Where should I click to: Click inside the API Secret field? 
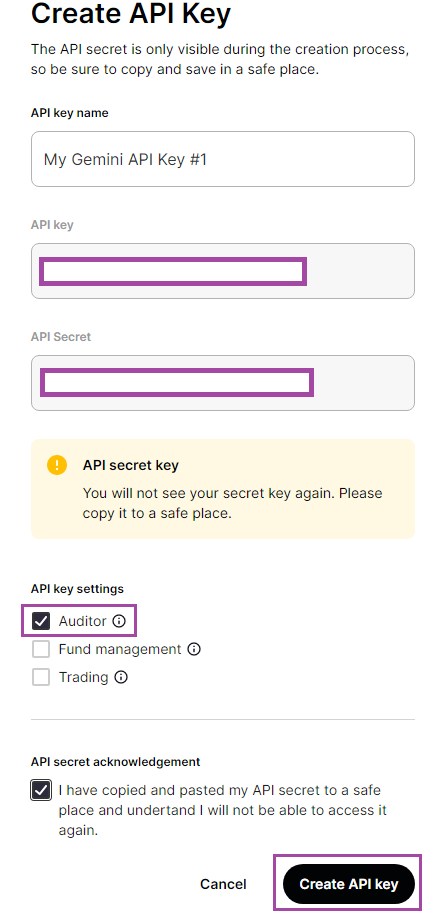point(223,383)
